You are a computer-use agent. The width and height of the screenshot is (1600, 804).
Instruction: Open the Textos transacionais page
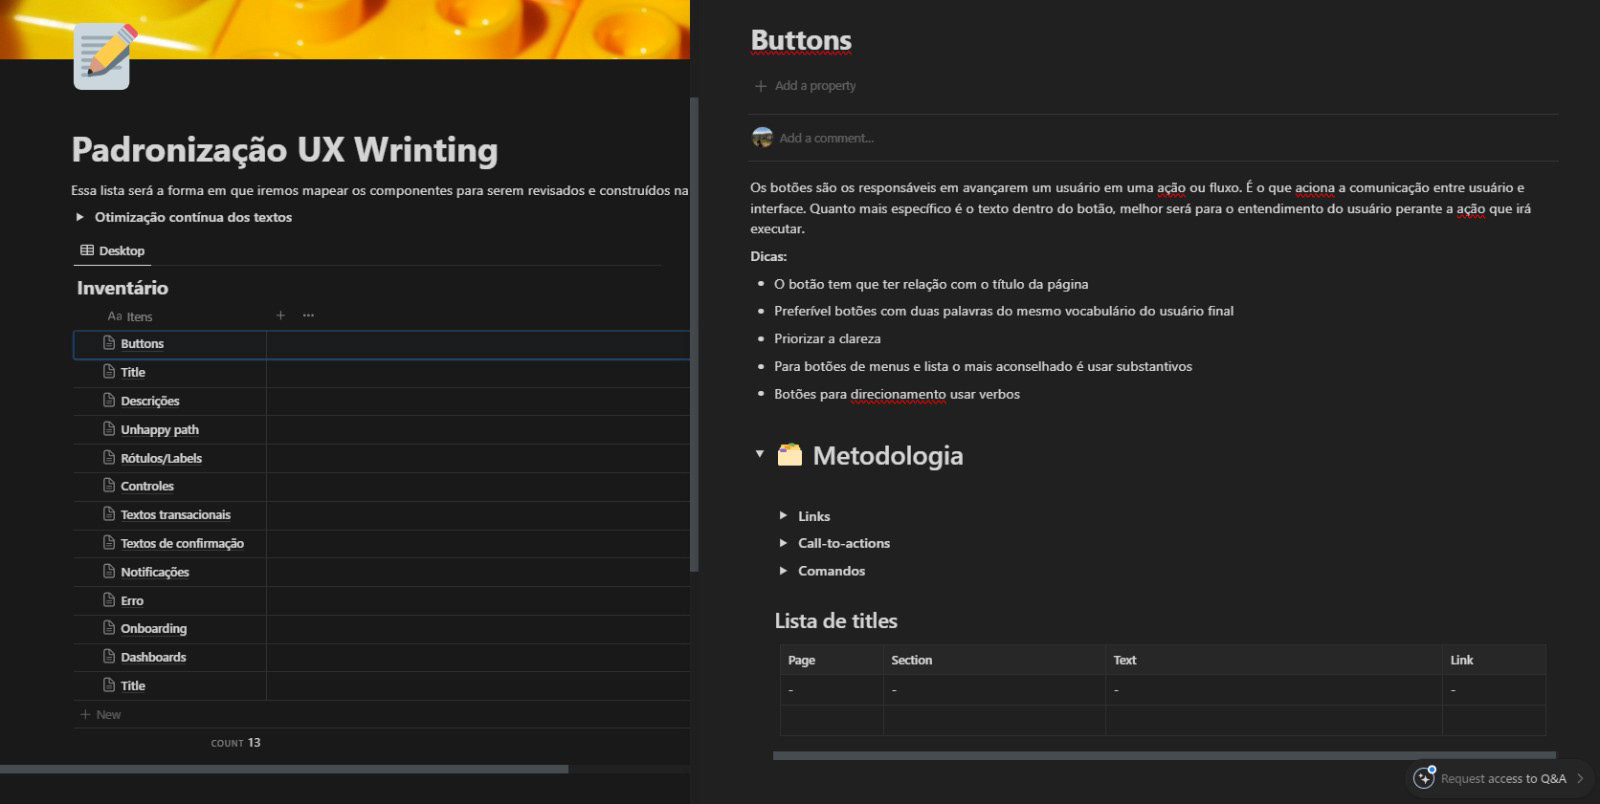coord(176,515)
